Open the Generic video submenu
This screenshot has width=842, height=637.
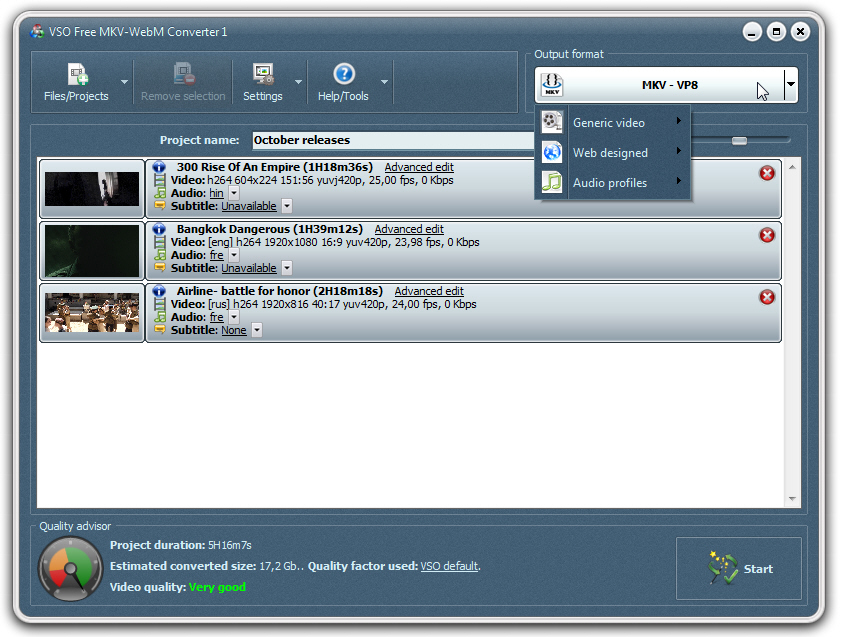pos(613,122)
